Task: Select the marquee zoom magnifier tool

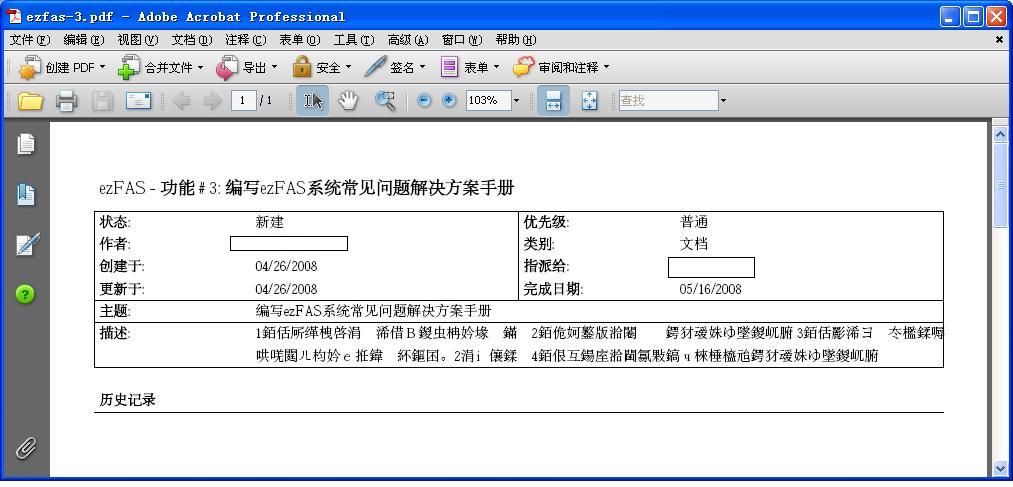Action: [x=386, y=101]
